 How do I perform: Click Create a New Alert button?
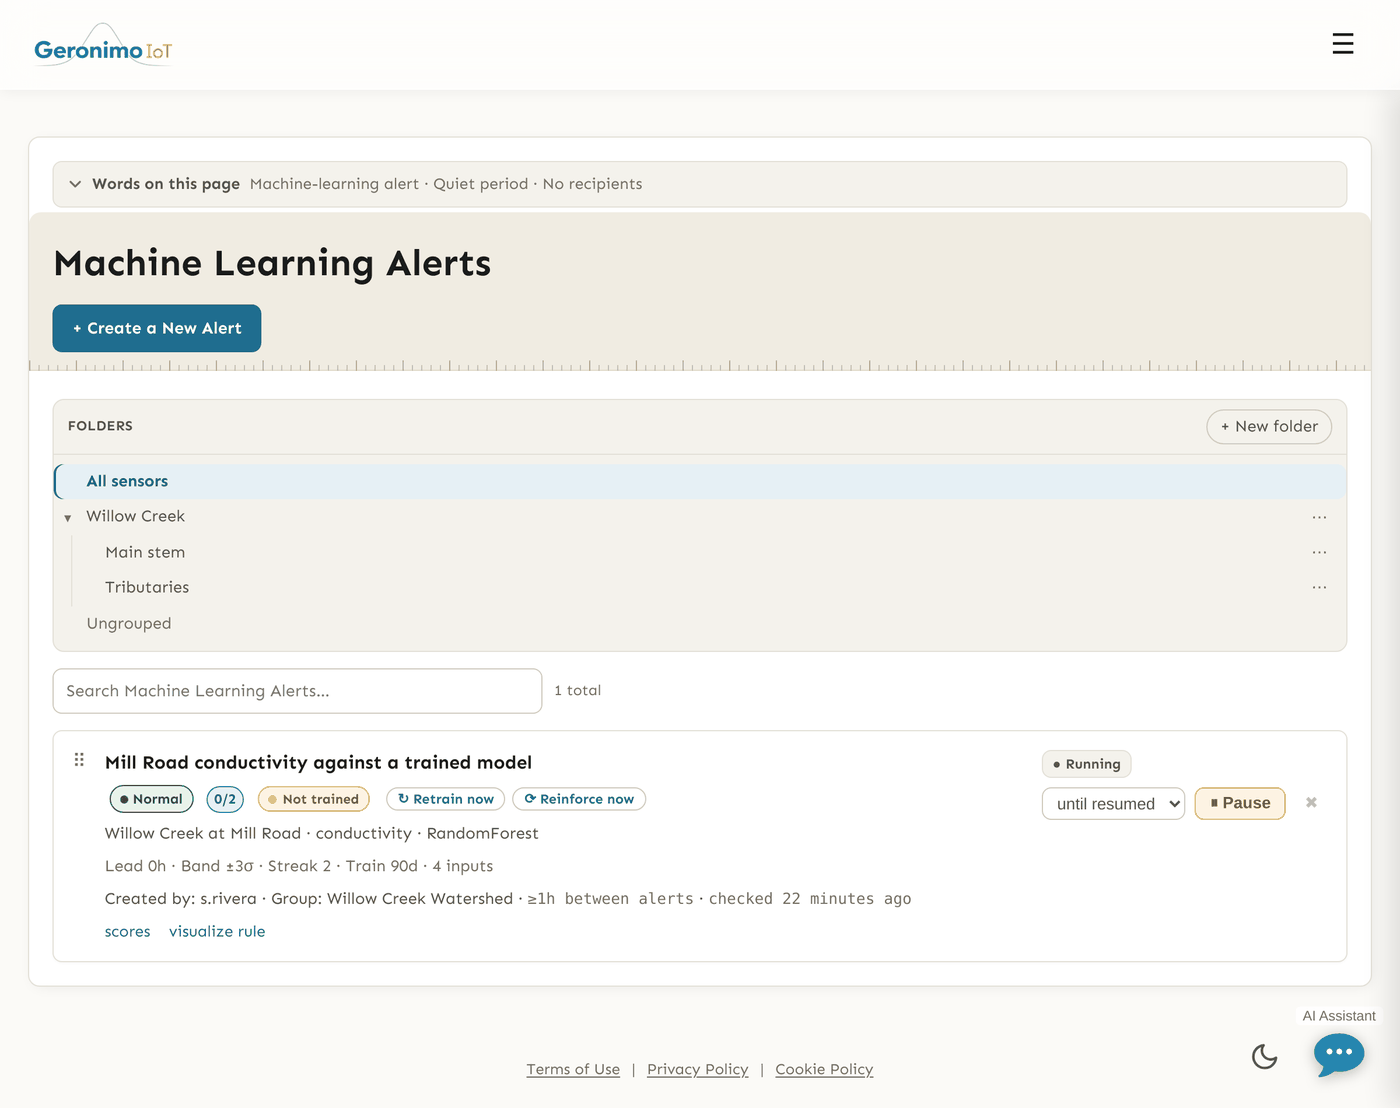pos(157,328)
